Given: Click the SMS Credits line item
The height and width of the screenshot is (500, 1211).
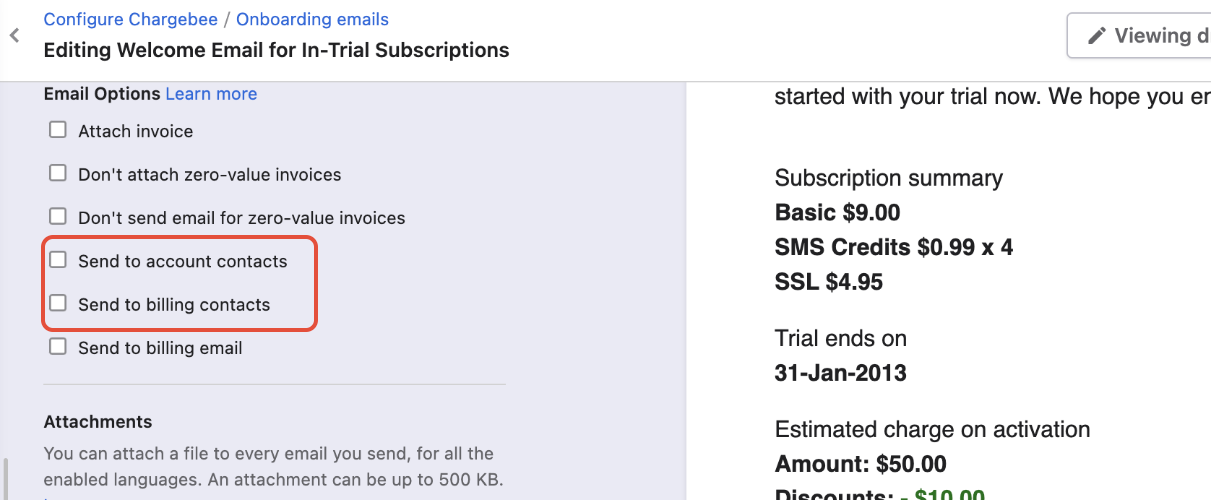Looking at the screenshot, I should [893, 247].
